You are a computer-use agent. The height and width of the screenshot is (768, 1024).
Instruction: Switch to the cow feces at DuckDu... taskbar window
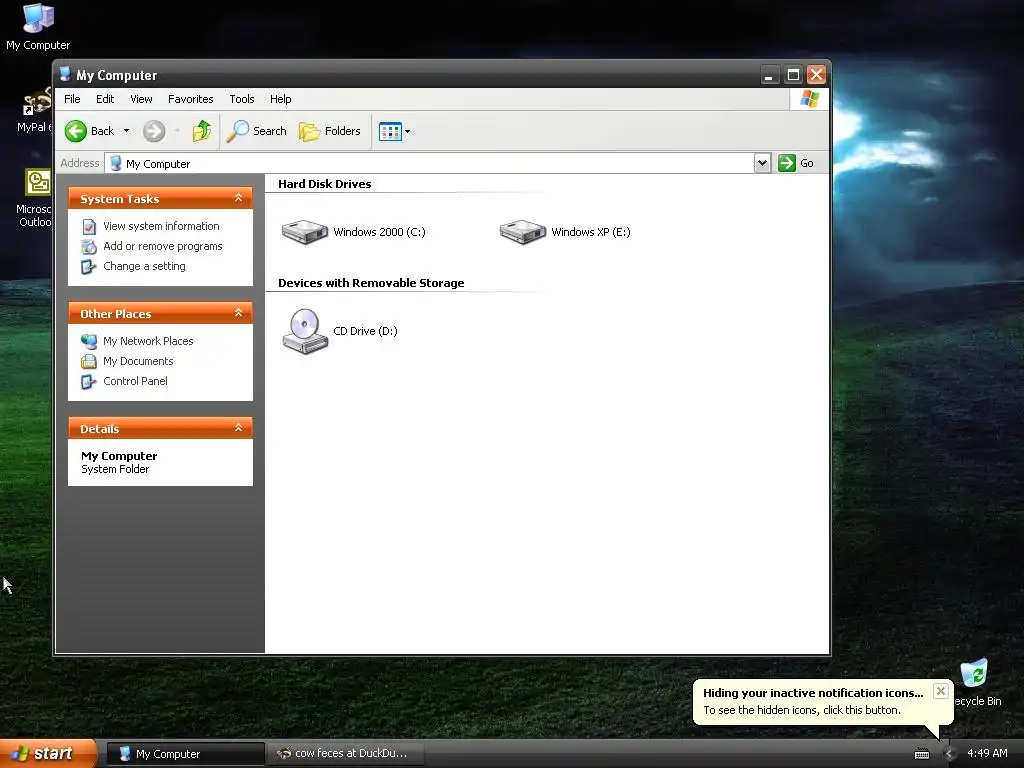coord(346,754)
